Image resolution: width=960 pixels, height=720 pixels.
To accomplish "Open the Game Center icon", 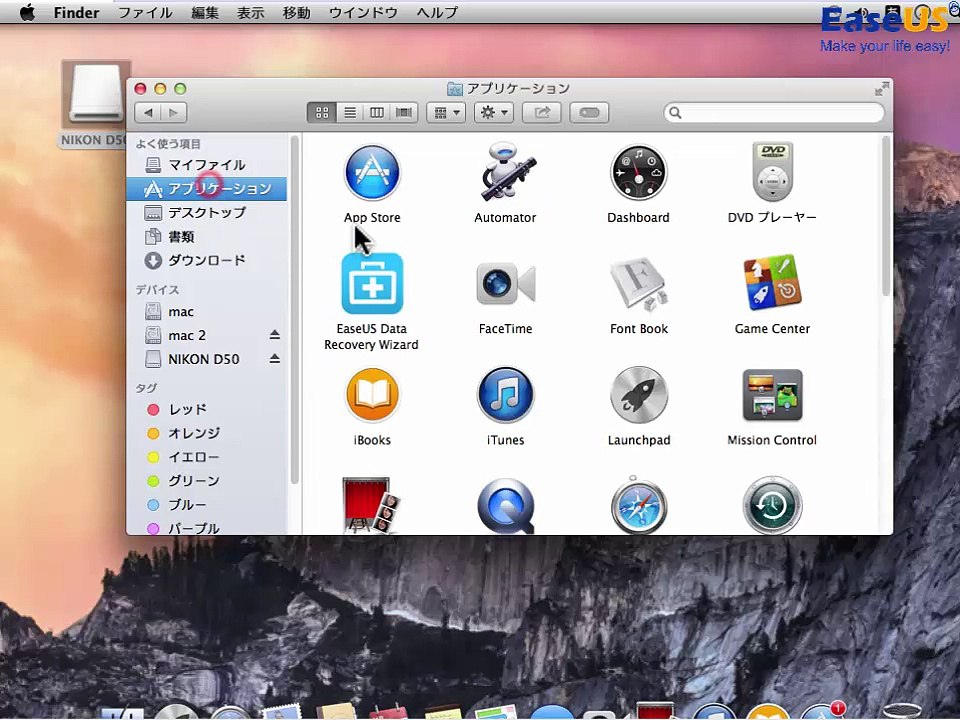I will pos(772,283).
